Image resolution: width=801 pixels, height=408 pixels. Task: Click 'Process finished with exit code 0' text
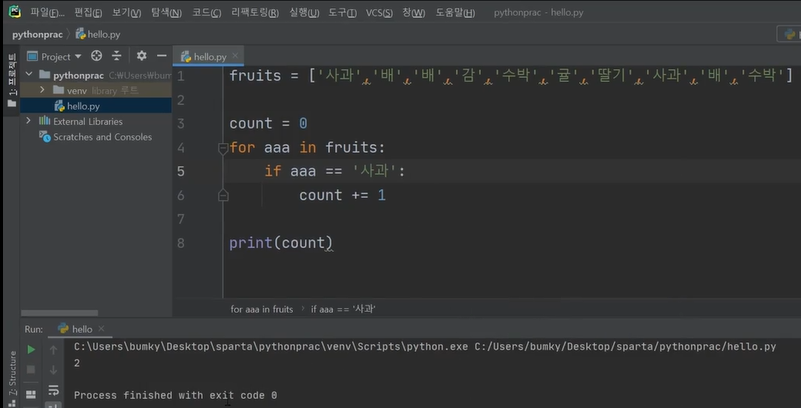[x=175, y=395]
